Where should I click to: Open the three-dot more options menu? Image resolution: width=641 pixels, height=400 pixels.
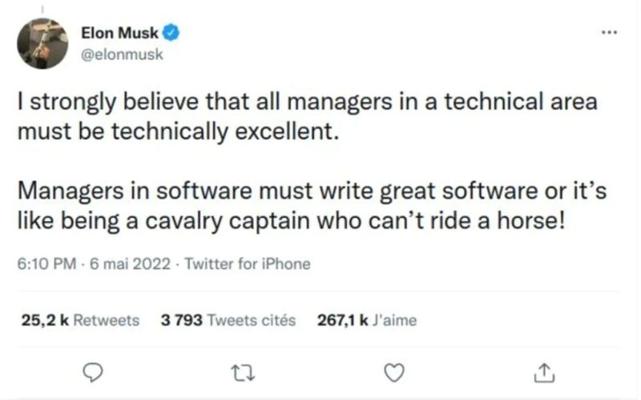pos(610,32)
